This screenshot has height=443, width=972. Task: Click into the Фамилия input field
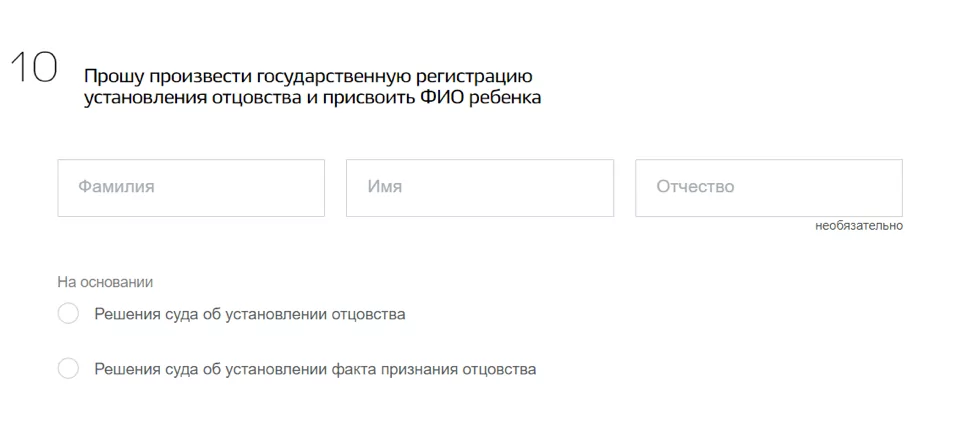[x=191, y=188]
